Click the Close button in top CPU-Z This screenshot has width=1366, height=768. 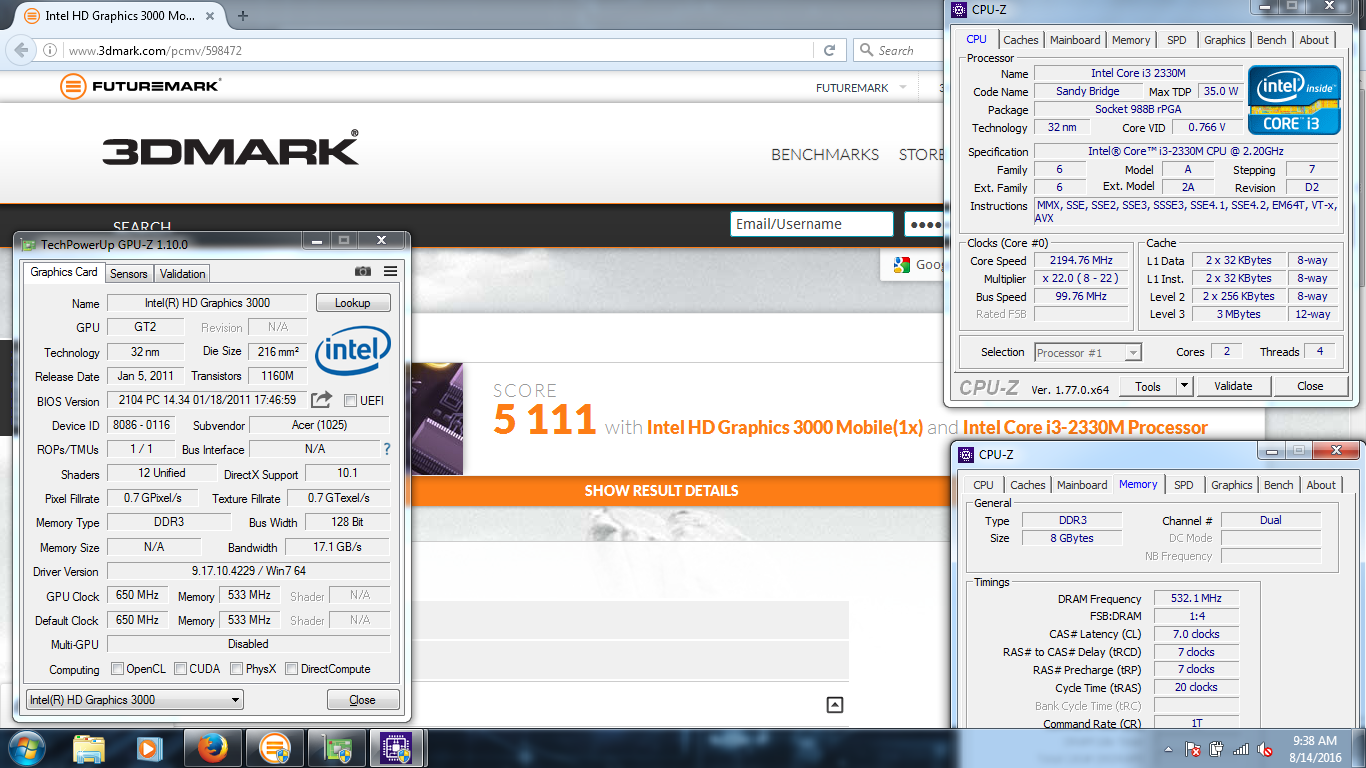click(1310, 386)
